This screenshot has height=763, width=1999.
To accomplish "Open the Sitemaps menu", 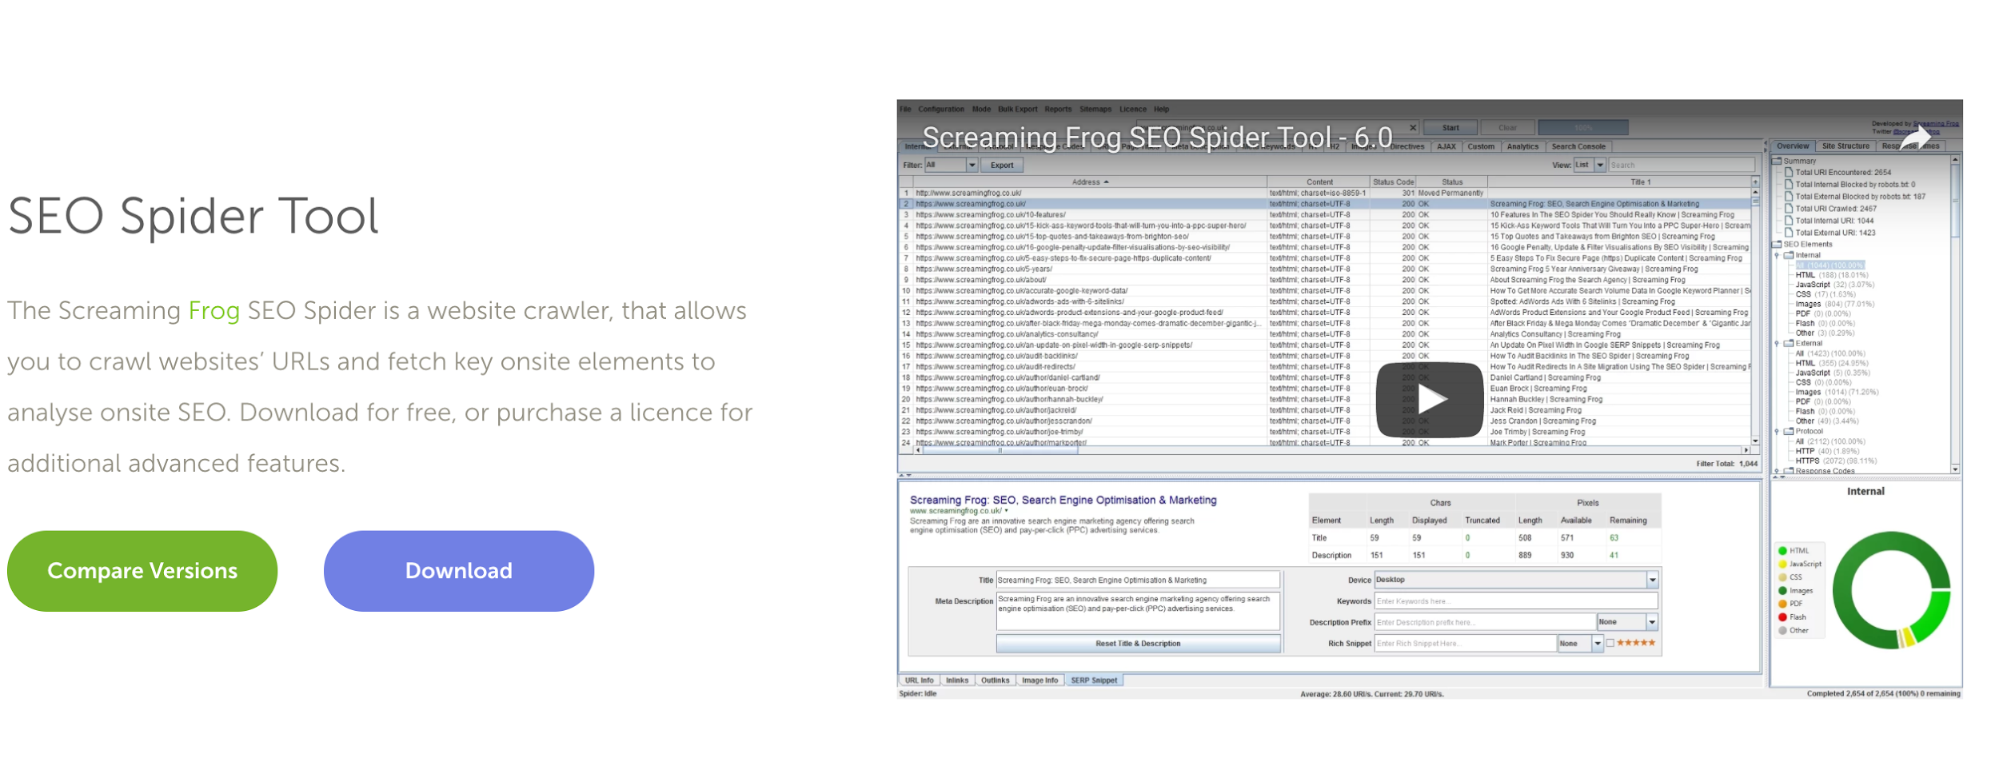I will point(1095,109).
